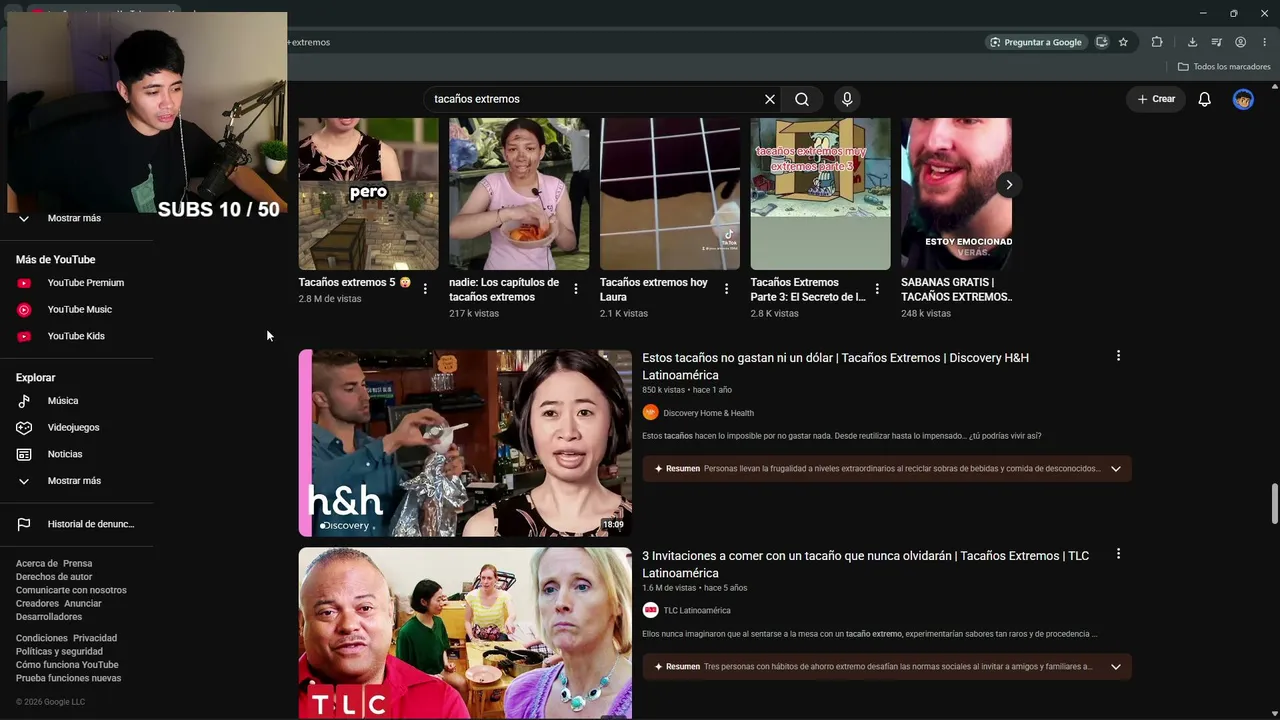Image resolution: width=1280 pixels, height=720 pixels.
Task: Clear the search box with the X icon
Action: [x=770, y=99]
